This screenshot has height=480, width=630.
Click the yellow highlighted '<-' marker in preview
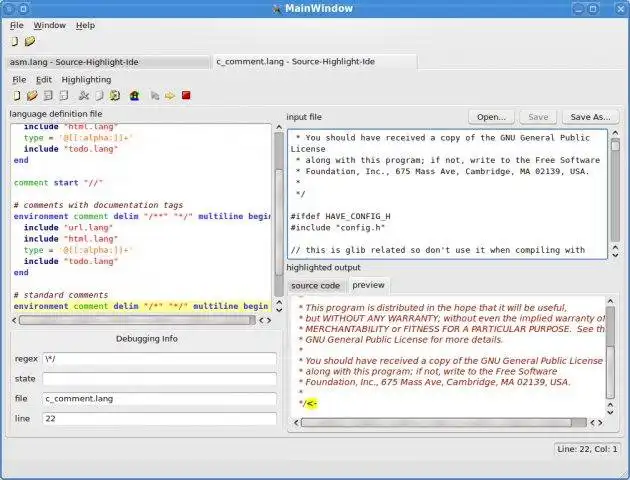[x=312, y=403]
